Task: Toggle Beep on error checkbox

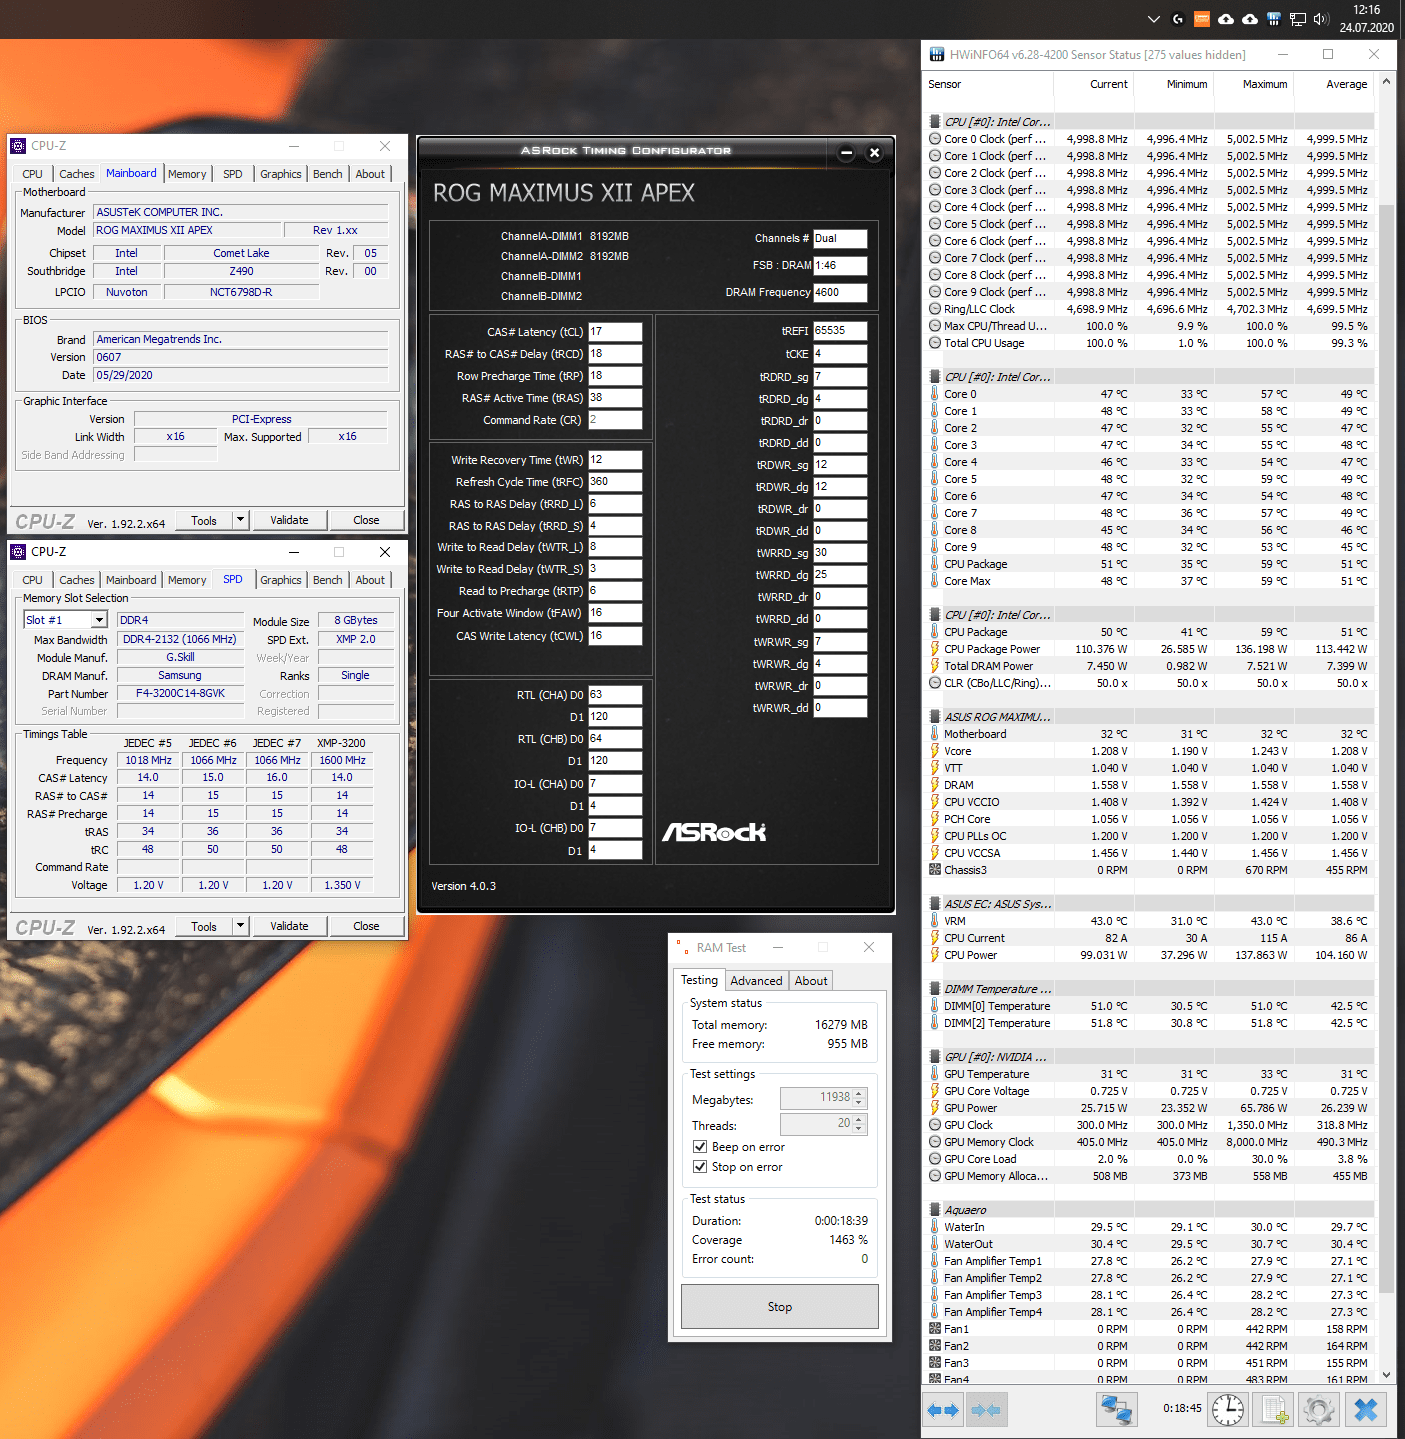Action: pyautogui.click(x=700, y=1147)
